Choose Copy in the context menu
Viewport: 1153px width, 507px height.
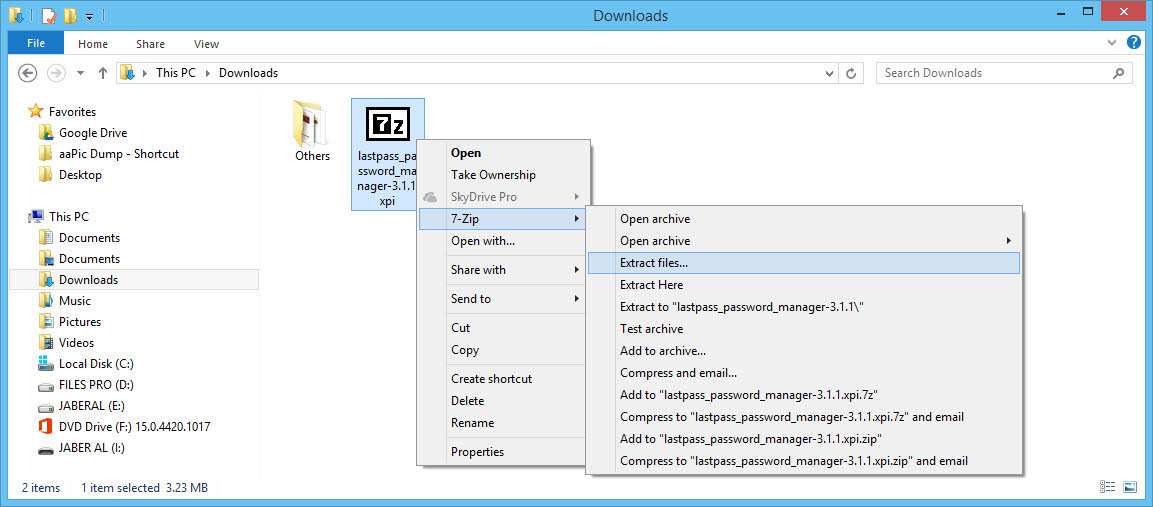pyautogui.click(x=504, y=350)
